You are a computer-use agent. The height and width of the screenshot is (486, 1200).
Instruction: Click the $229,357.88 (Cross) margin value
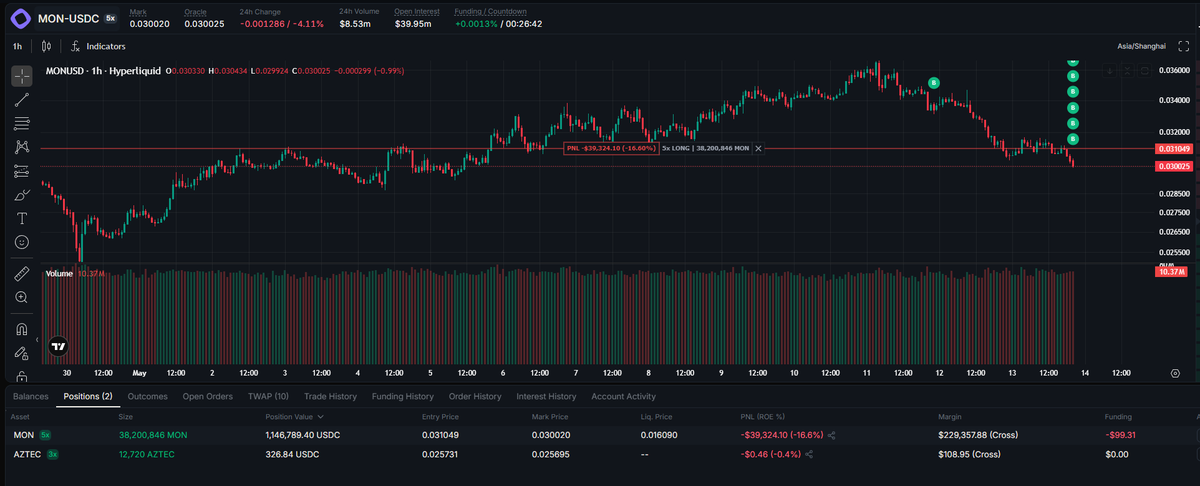(x=978, y=435)
